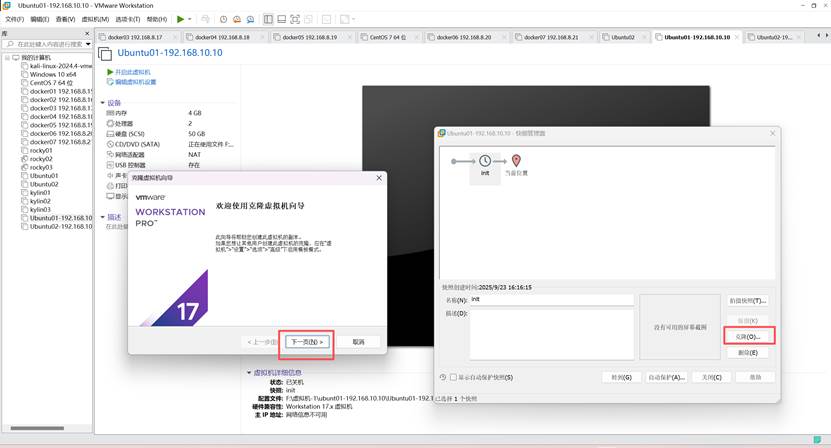Open the 选项卡(T) menu
The width and height of the screenshot is (831, 448).
(128, 19)
